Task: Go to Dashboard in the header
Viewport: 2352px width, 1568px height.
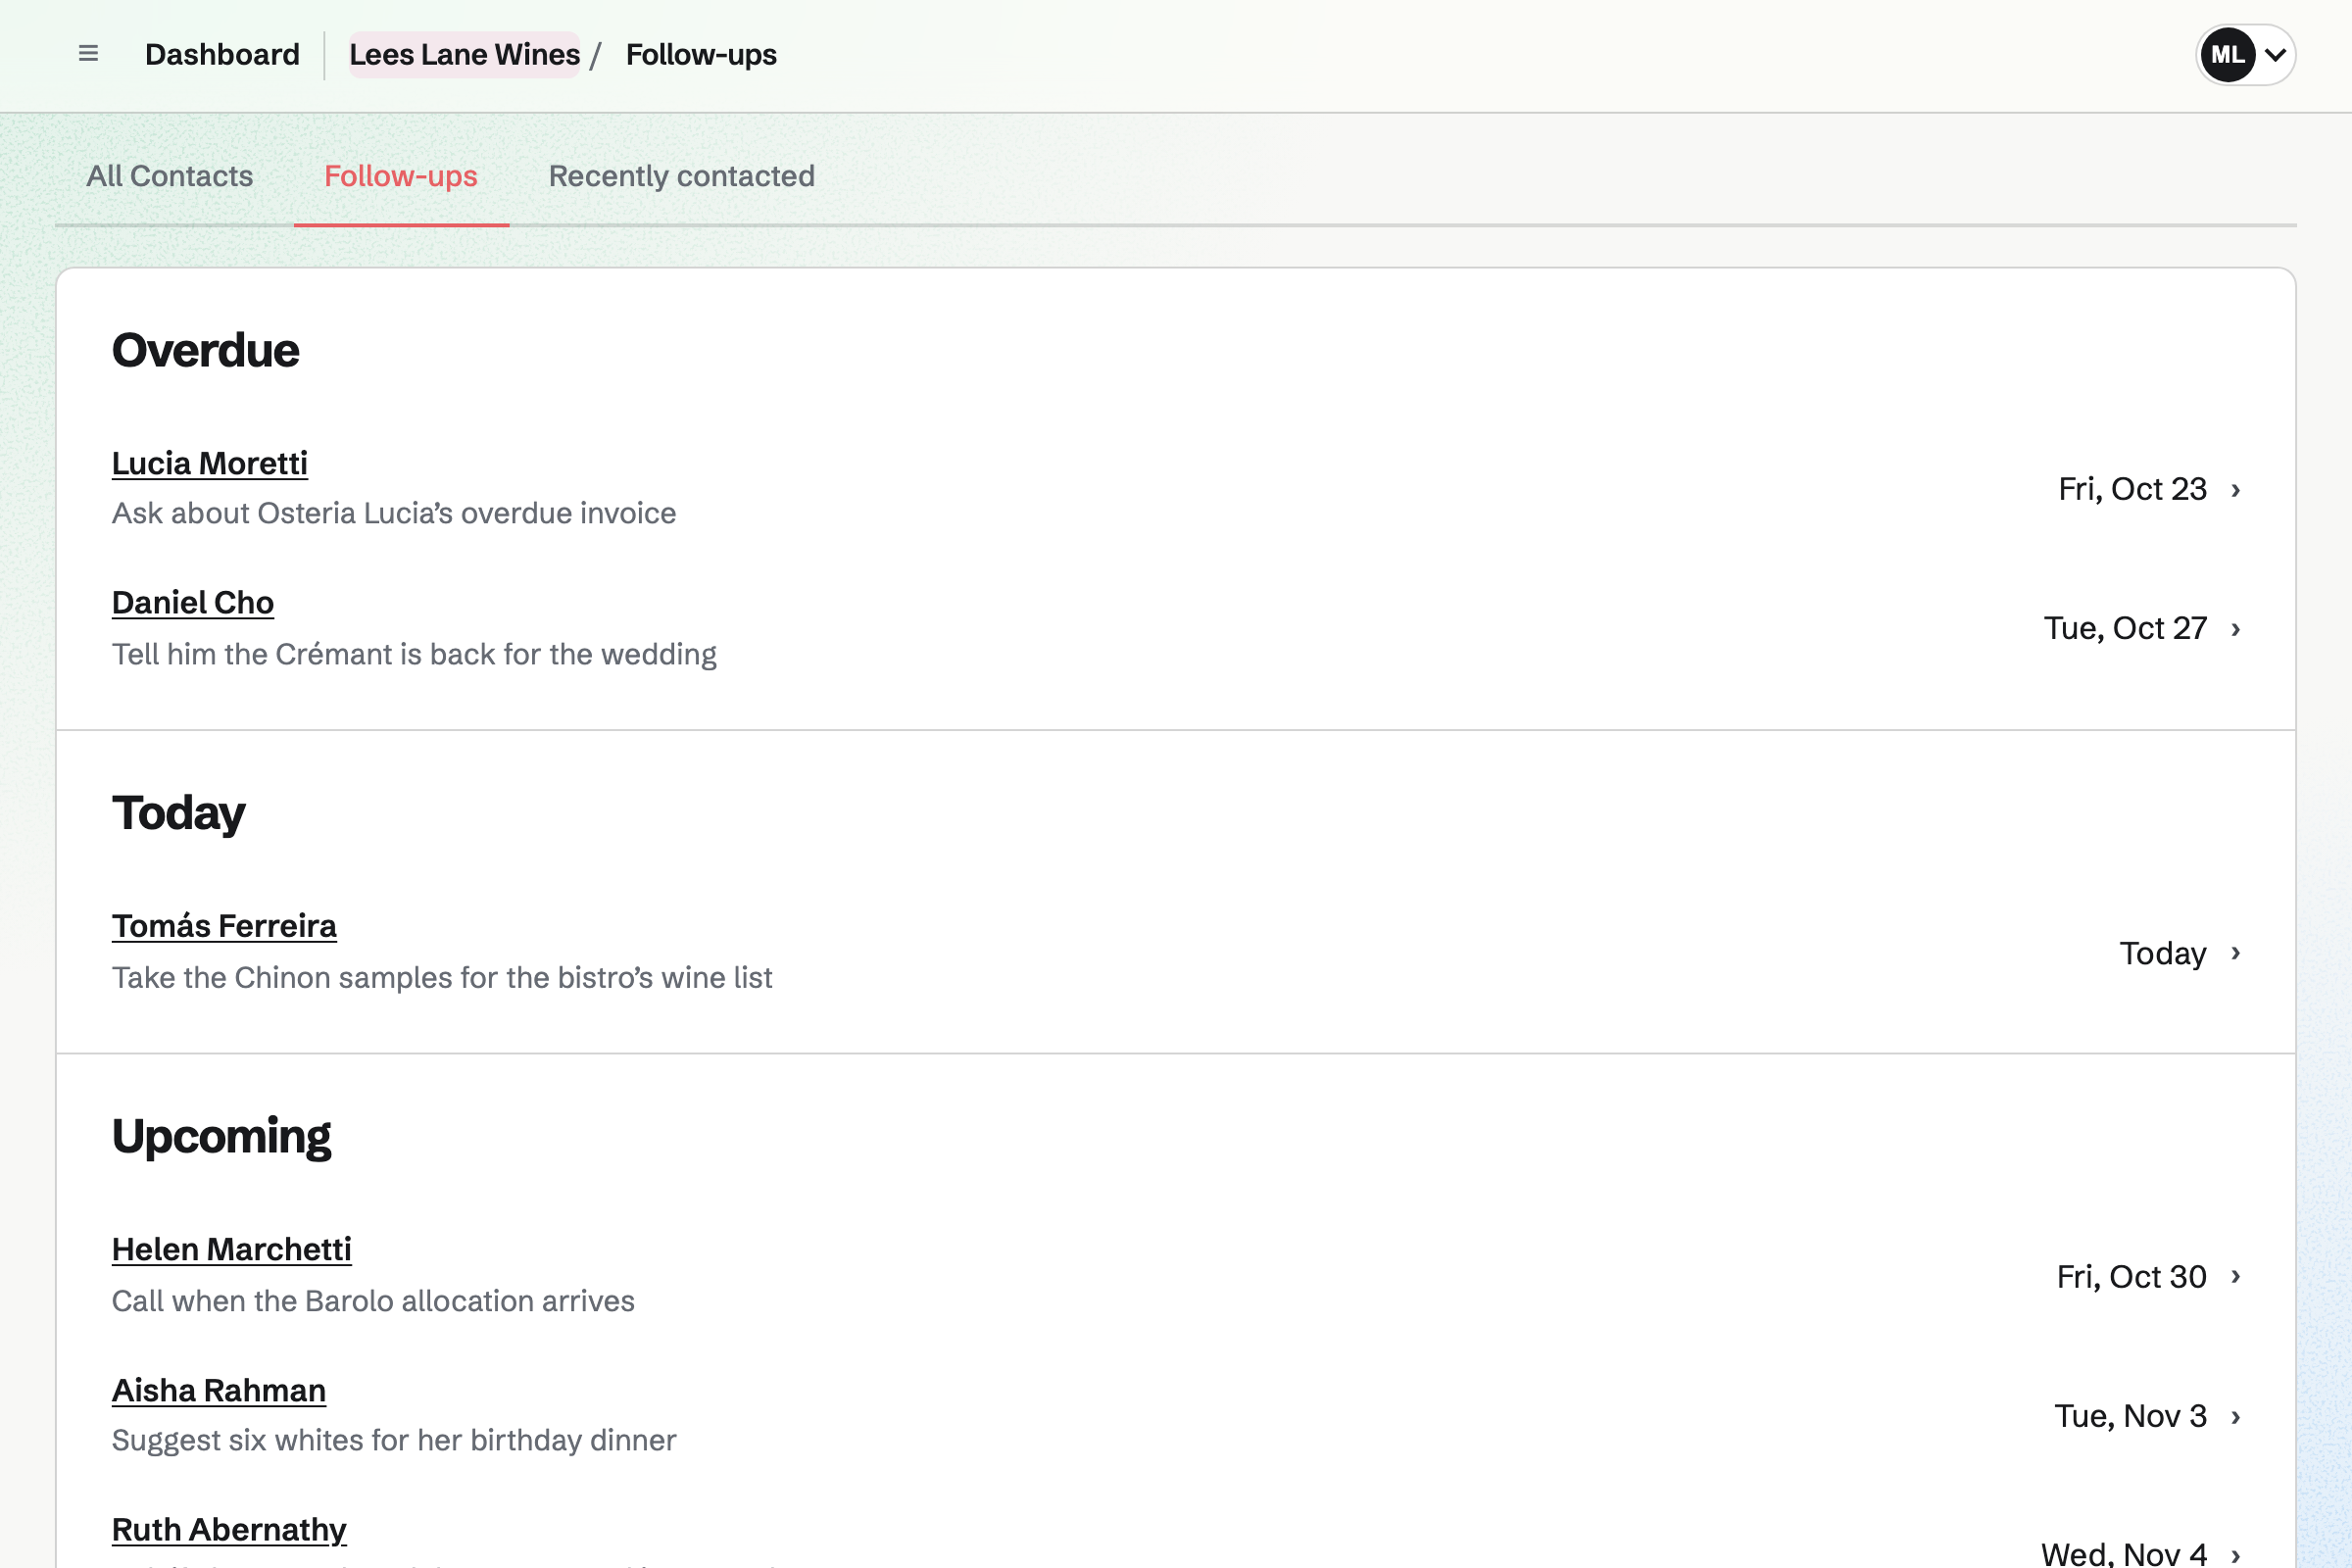Action: click(x=222, y=54)
